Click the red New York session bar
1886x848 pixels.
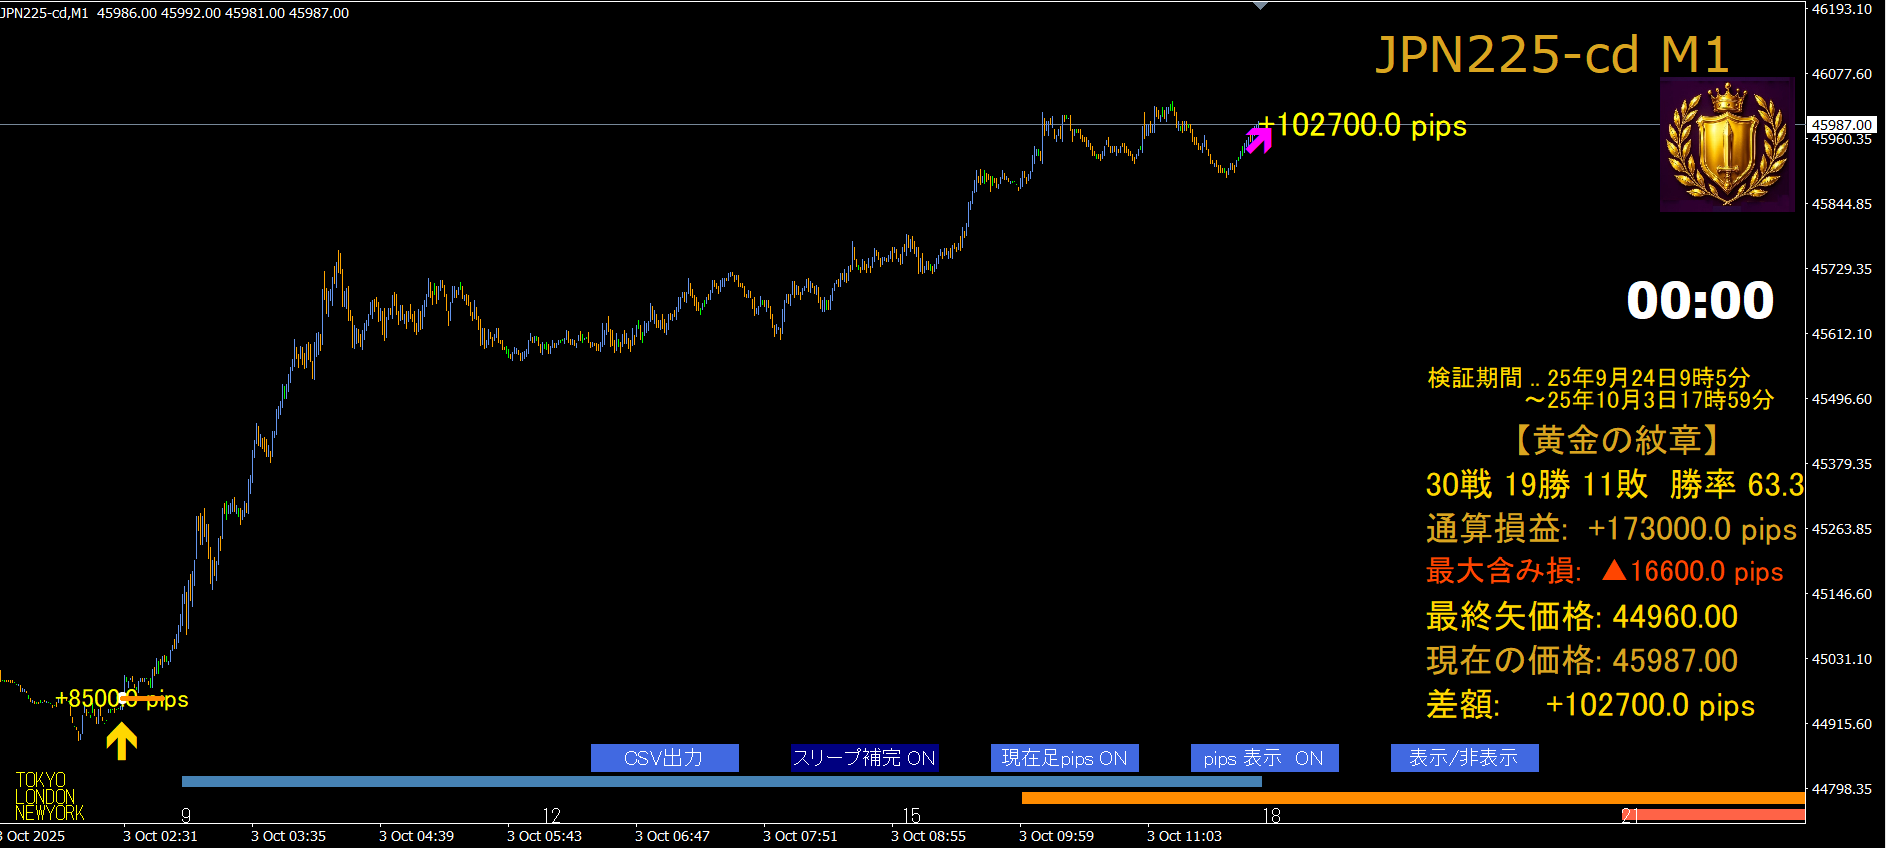coord(1715,815)
